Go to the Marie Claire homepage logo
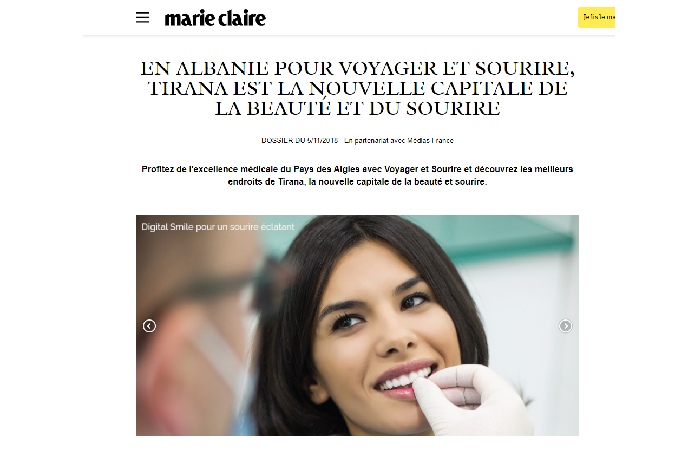 click(215, 18)
